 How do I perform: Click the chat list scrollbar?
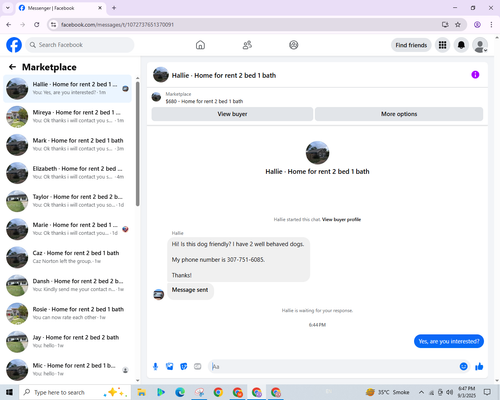(137, 143)
